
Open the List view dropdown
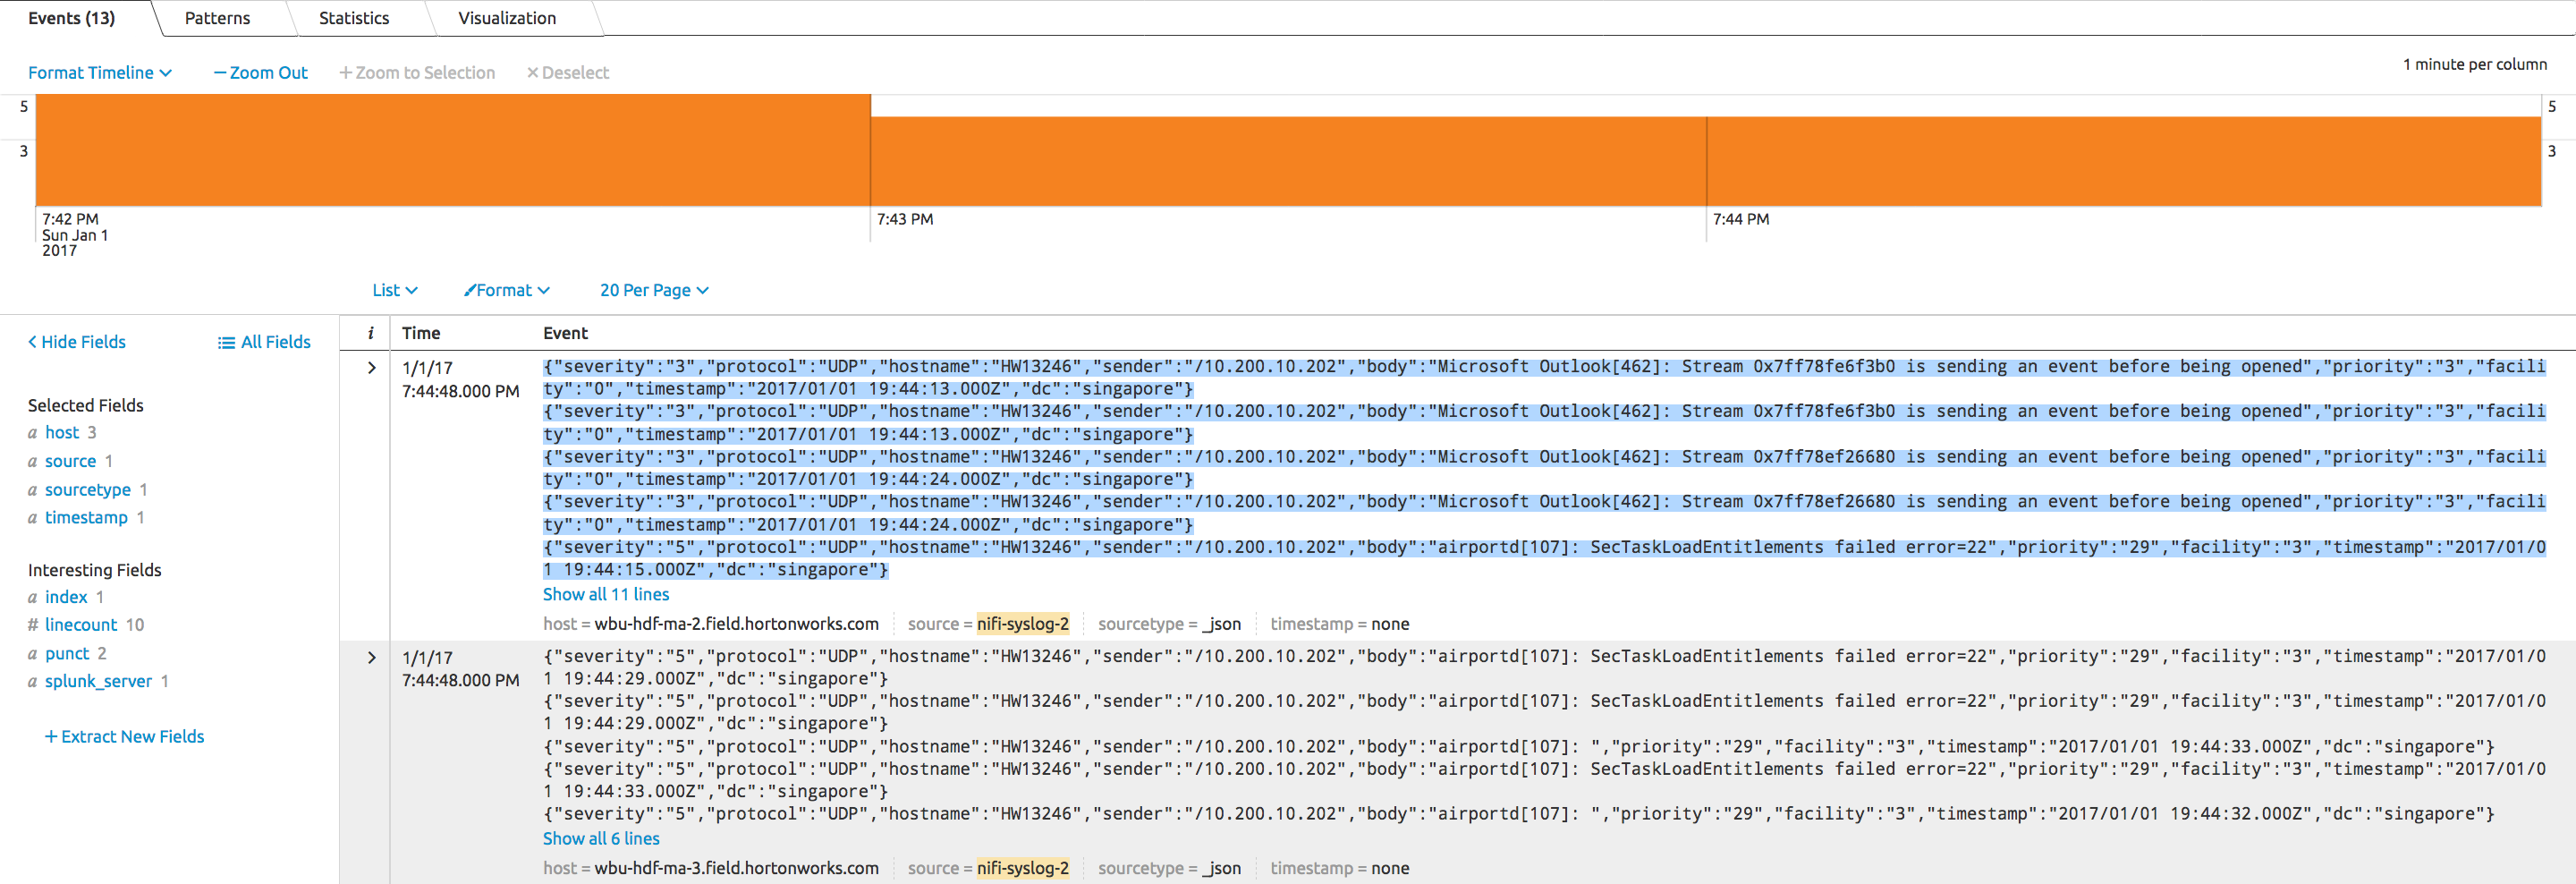[394, 290]
